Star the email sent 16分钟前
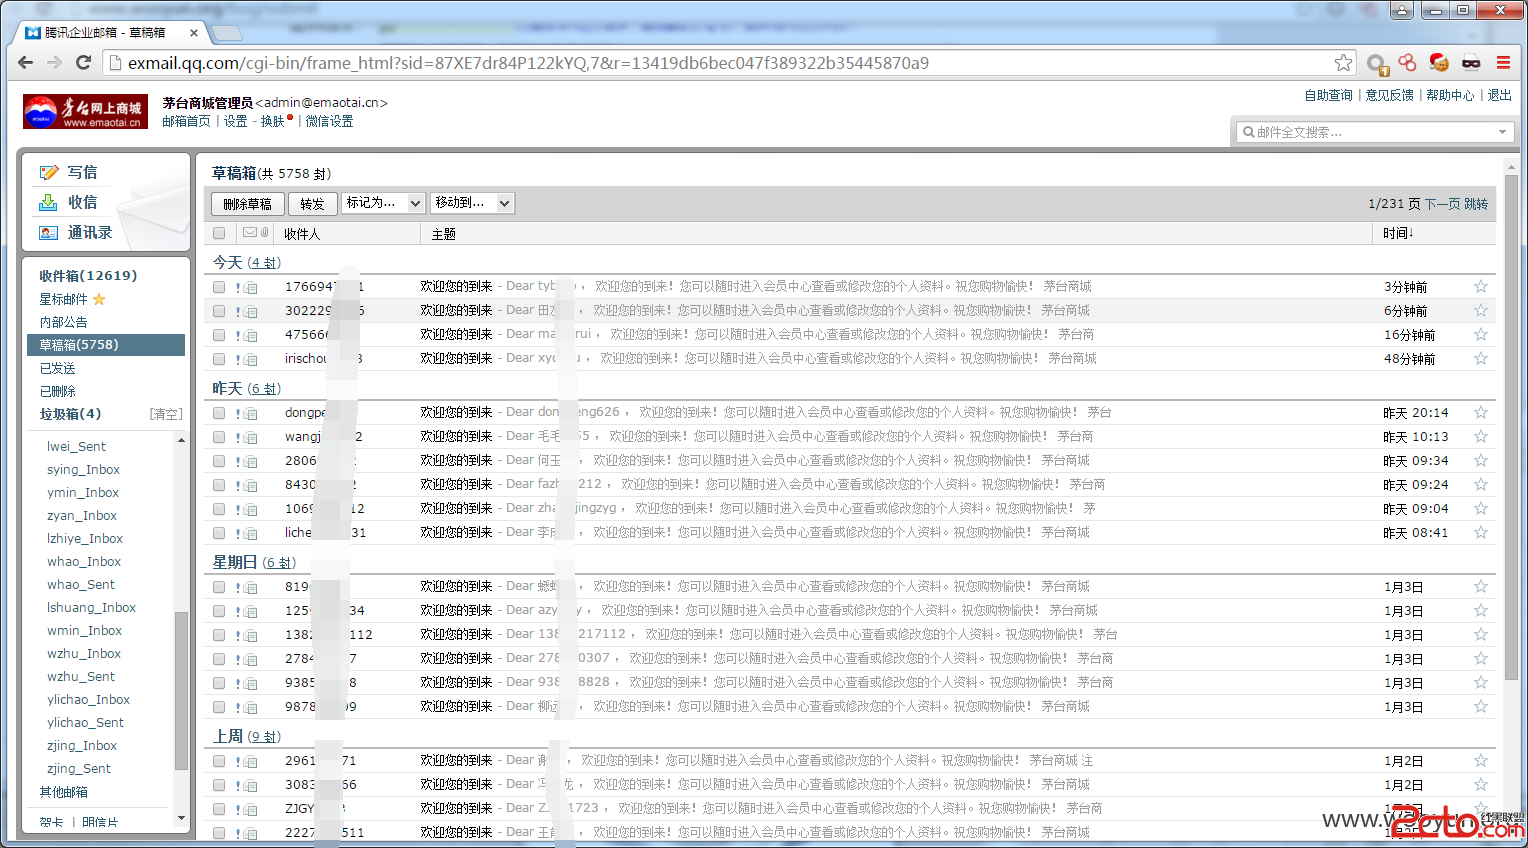Viewport: 1528px width, 848px height. click(x=1481, y=335)
